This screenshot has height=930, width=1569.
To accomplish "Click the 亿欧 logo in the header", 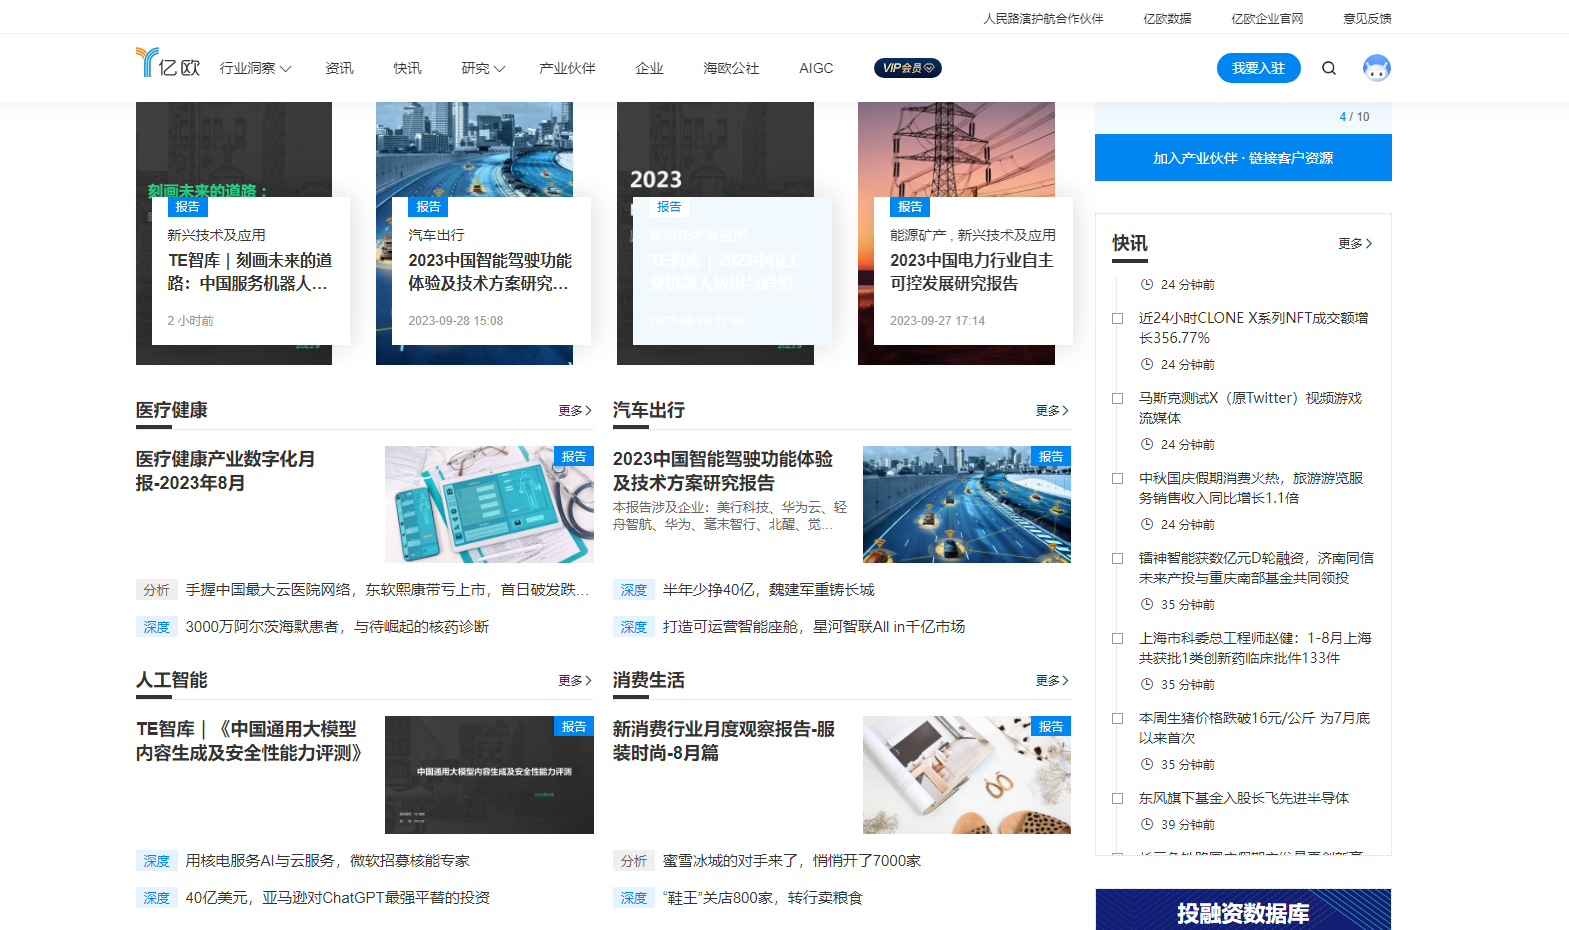I will [x=168, y=63].
